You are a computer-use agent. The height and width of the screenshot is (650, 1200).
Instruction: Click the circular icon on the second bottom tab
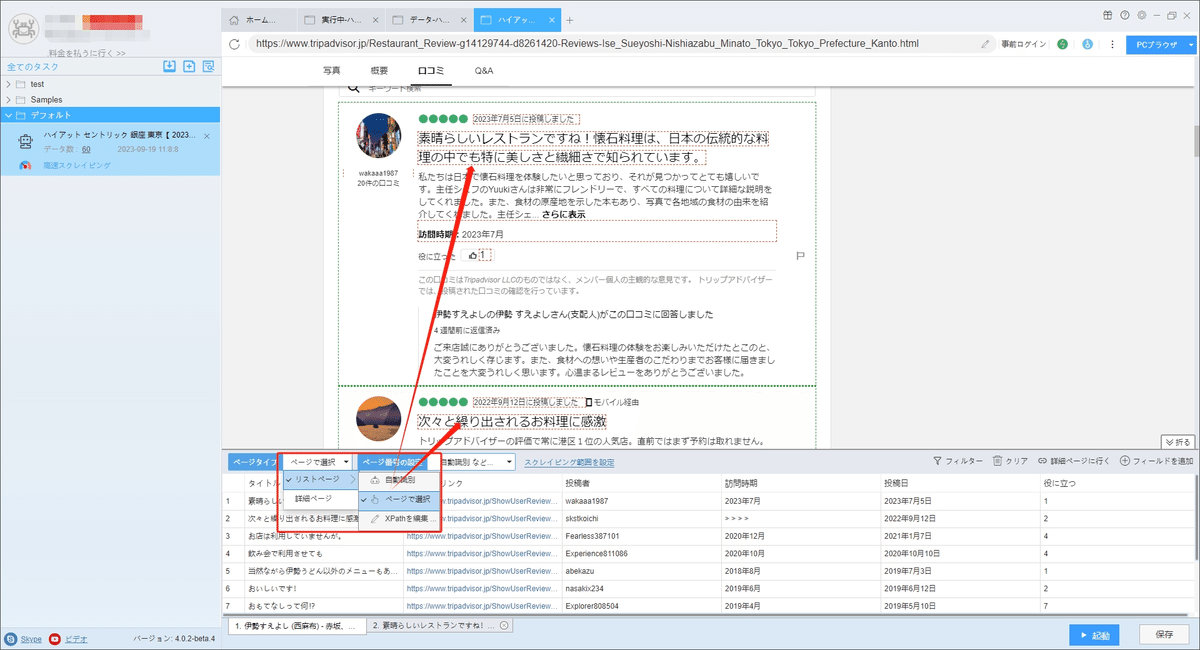coord(505,626)
